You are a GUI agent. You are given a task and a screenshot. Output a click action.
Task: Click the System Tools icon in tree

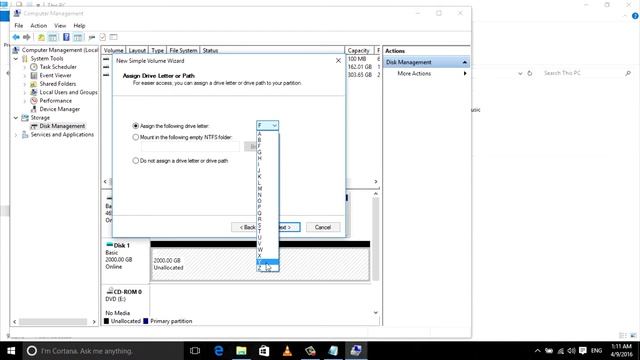pos(25,58)
